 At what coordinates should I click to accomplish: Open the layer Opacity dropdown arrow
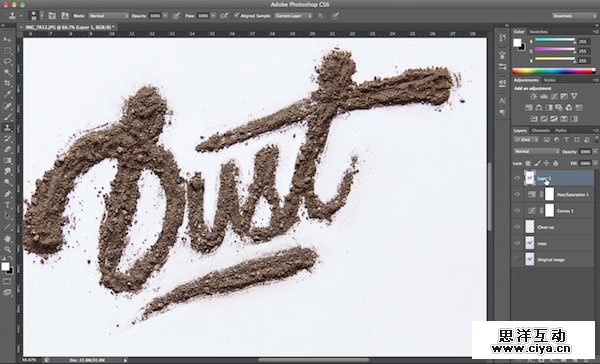pos(595,152)
